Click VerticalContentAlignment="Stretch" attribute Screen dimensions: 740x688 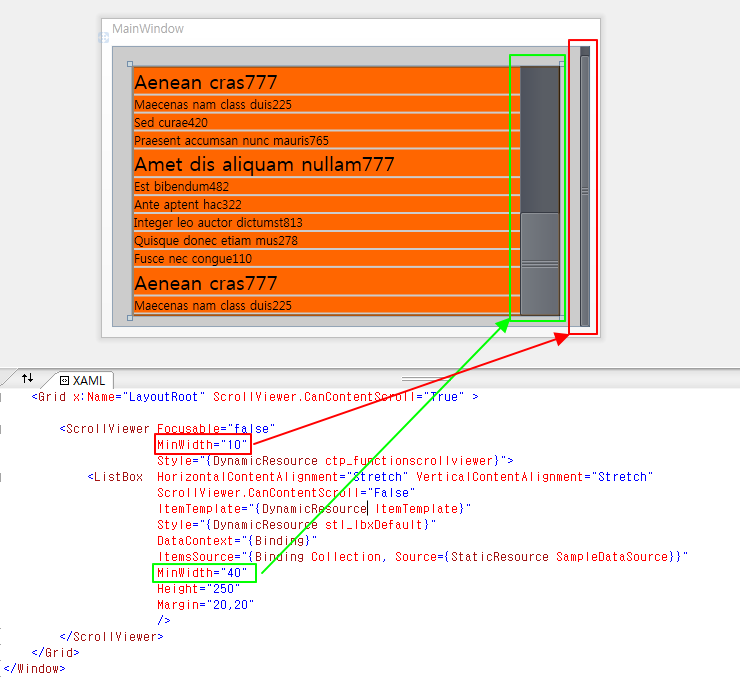[534, 477]
